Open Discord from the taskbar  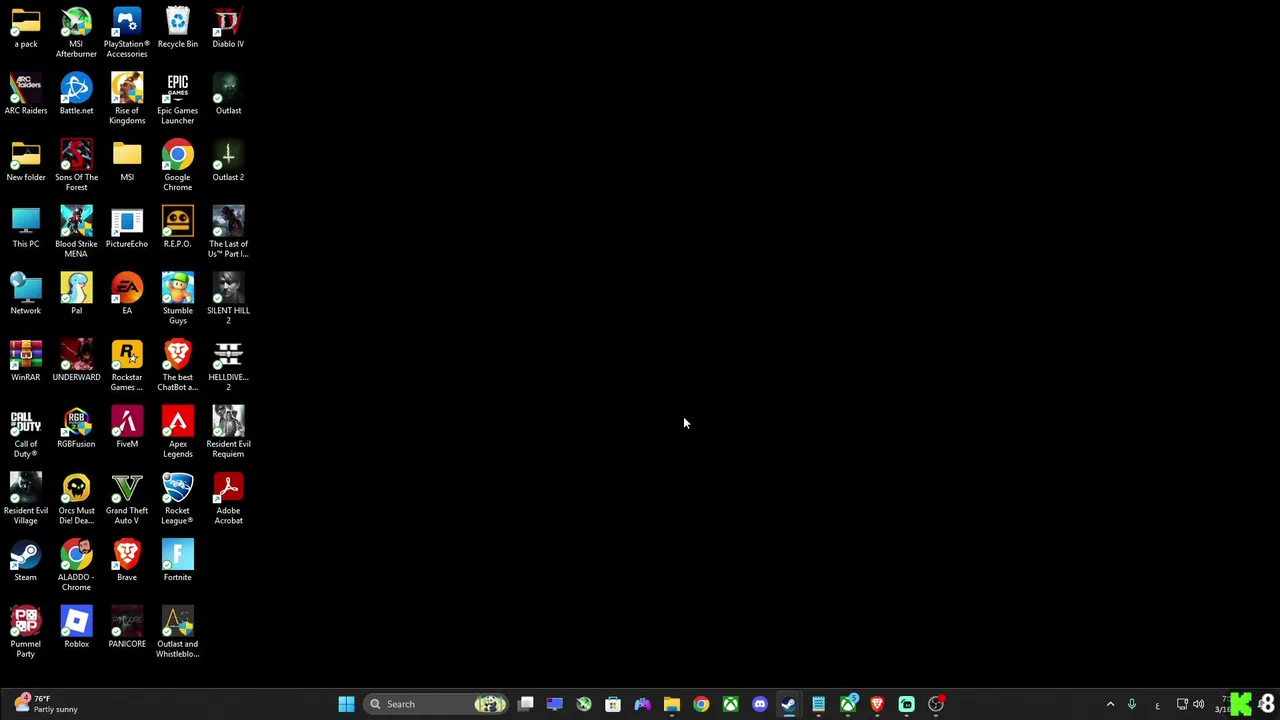tap(760, 704)
